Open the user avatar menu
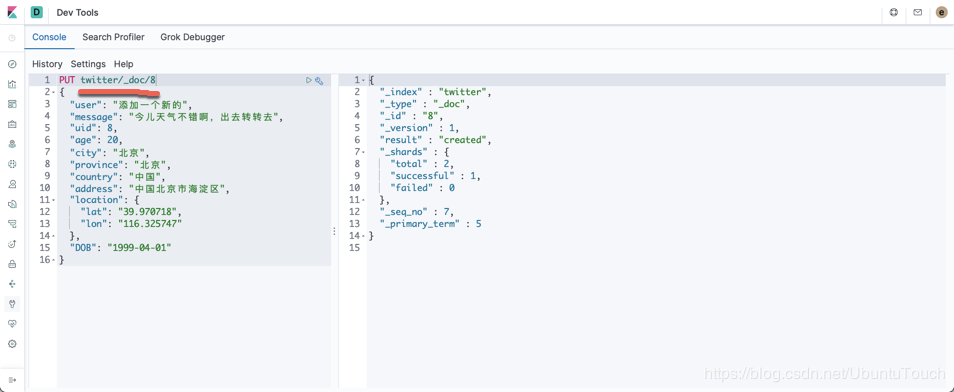Image resolution: width=954 pixels, height=392 pixels. [x=941, y=12]
